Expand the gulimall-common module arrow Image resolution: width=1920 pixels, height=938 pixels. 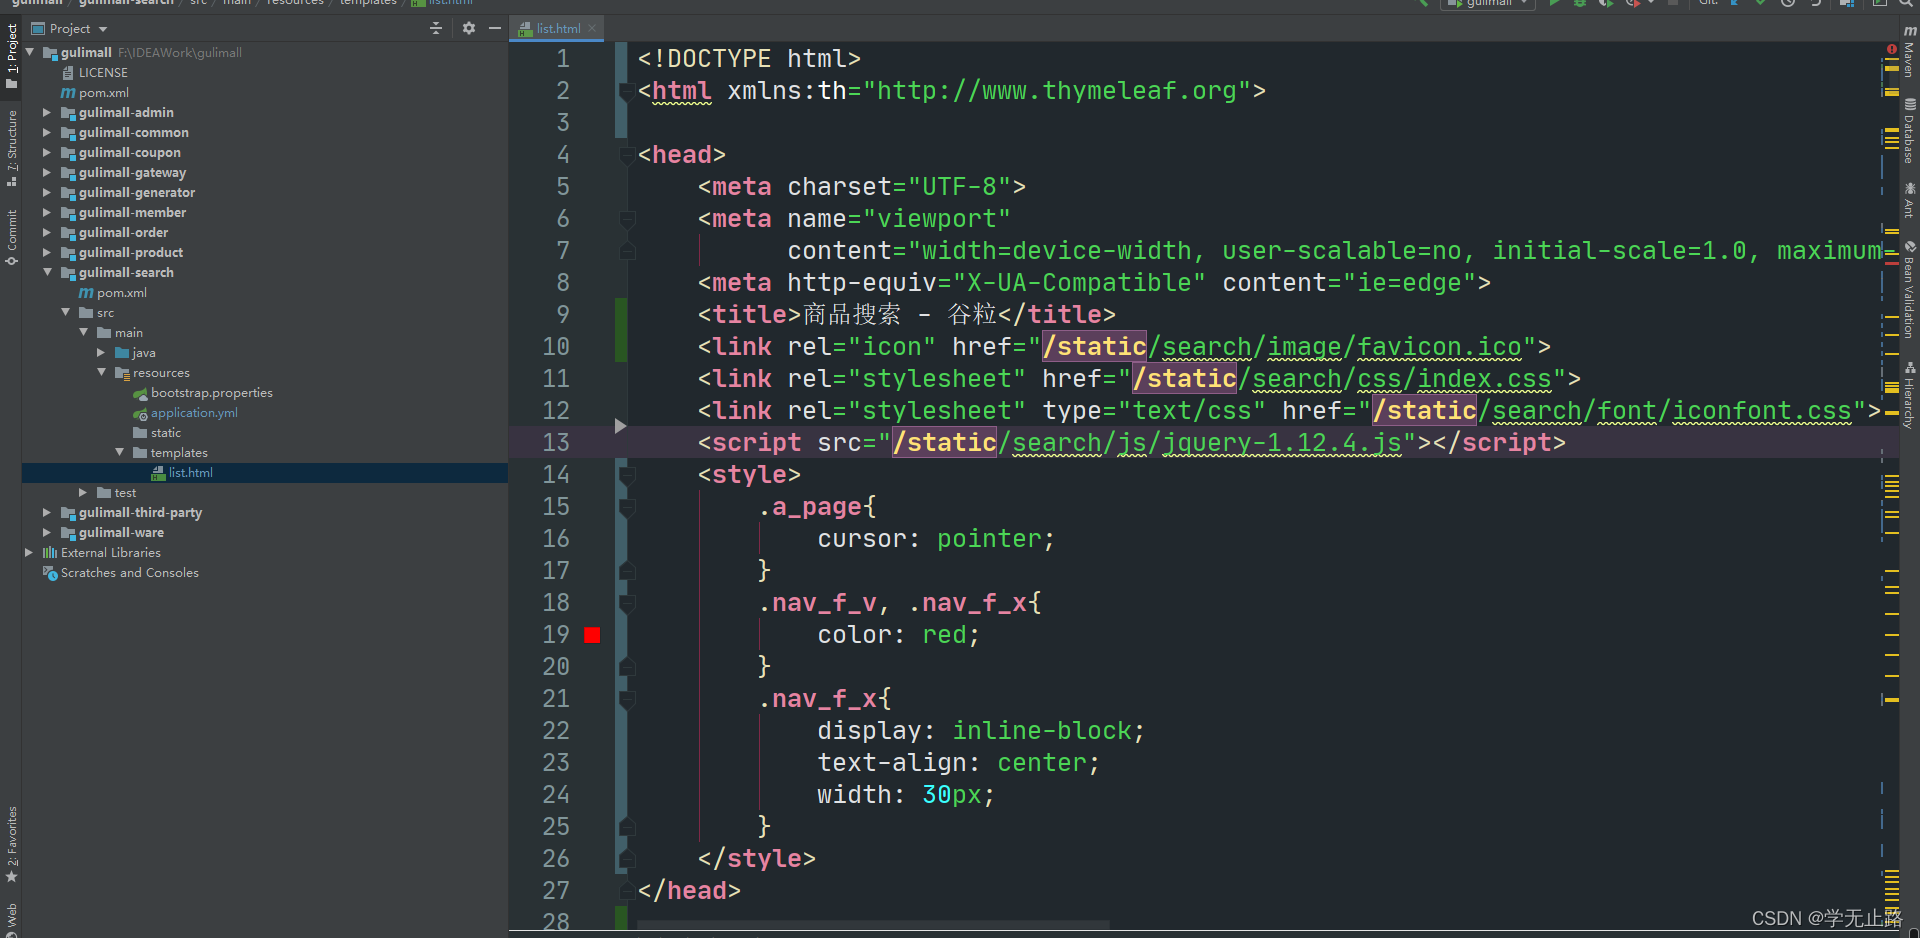47,133
